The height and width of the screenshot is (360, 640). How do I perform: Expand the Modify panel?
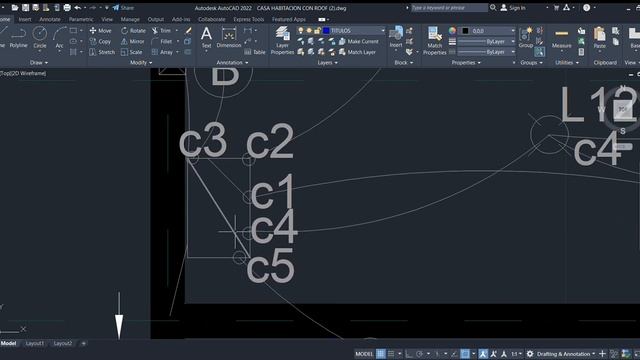[x=141, y=62]
